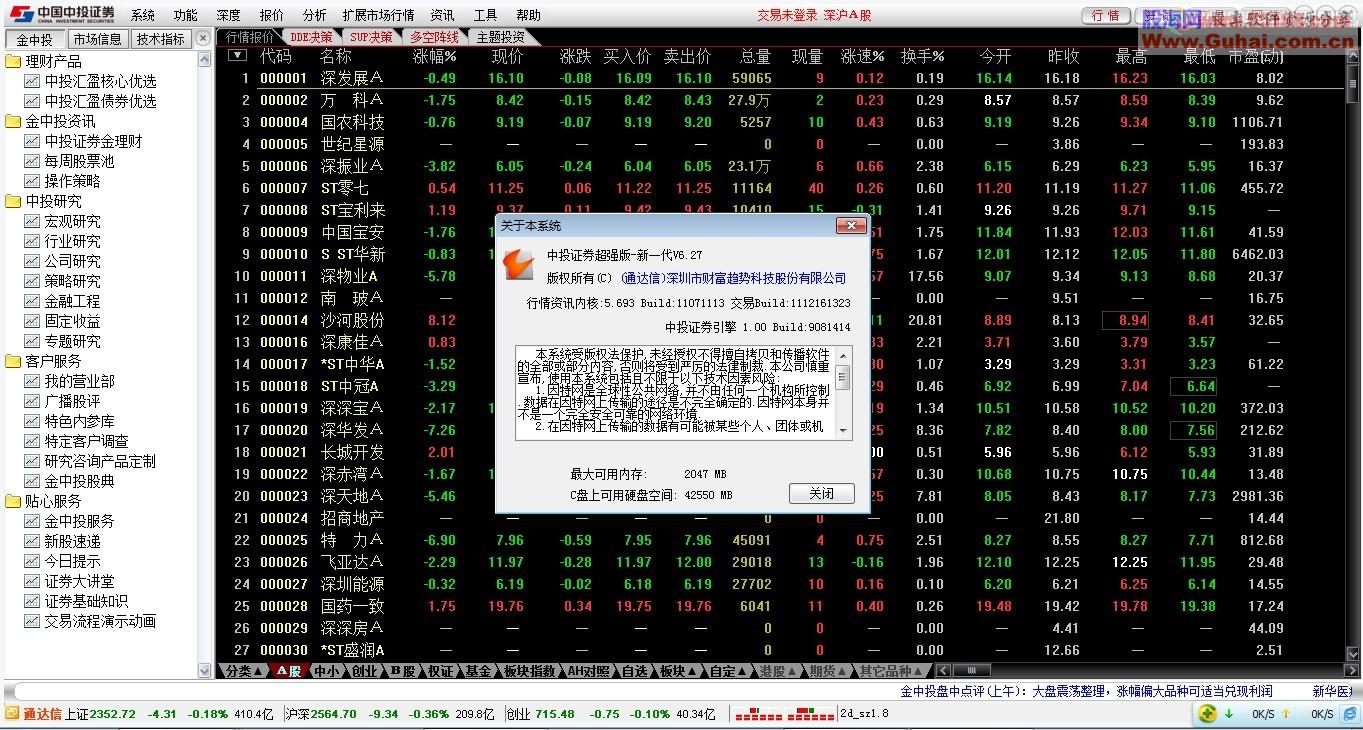Select the AH对照 bottom tab

click(588, 671)
